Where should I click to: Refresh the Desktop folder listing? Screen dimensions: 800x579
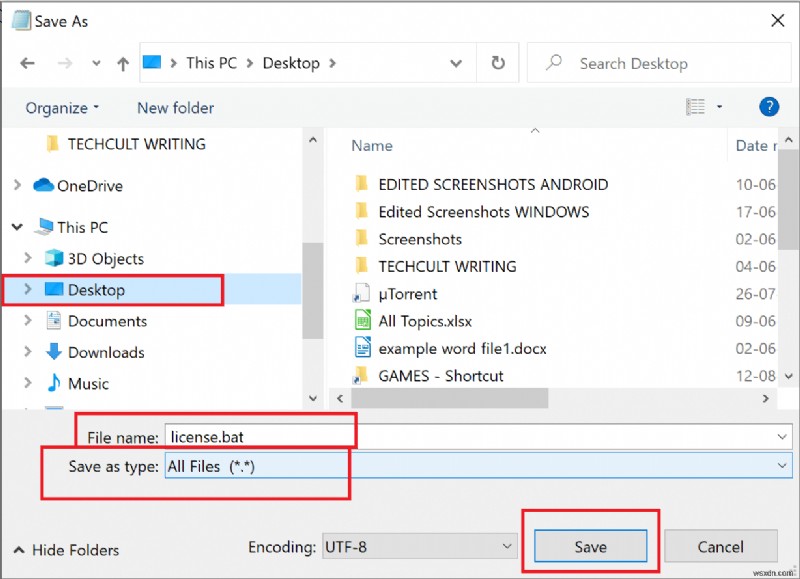[497, 63]
